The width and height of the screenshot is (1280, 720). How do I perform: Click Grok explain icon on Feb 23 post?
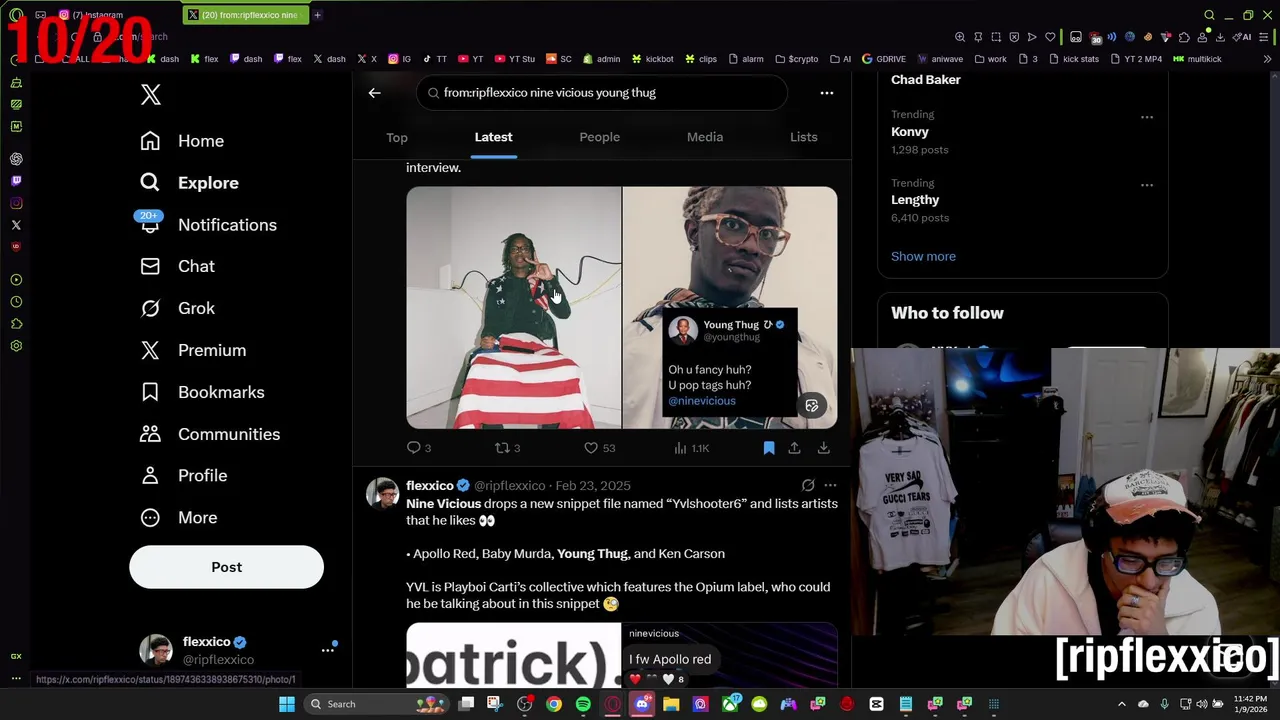808,486
